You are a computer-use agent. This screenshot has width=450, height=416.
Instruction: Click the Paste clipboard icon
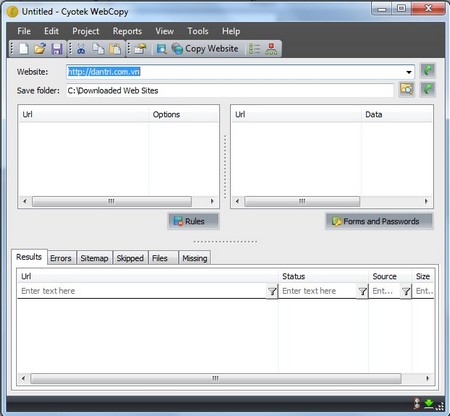tap(115, 49)
